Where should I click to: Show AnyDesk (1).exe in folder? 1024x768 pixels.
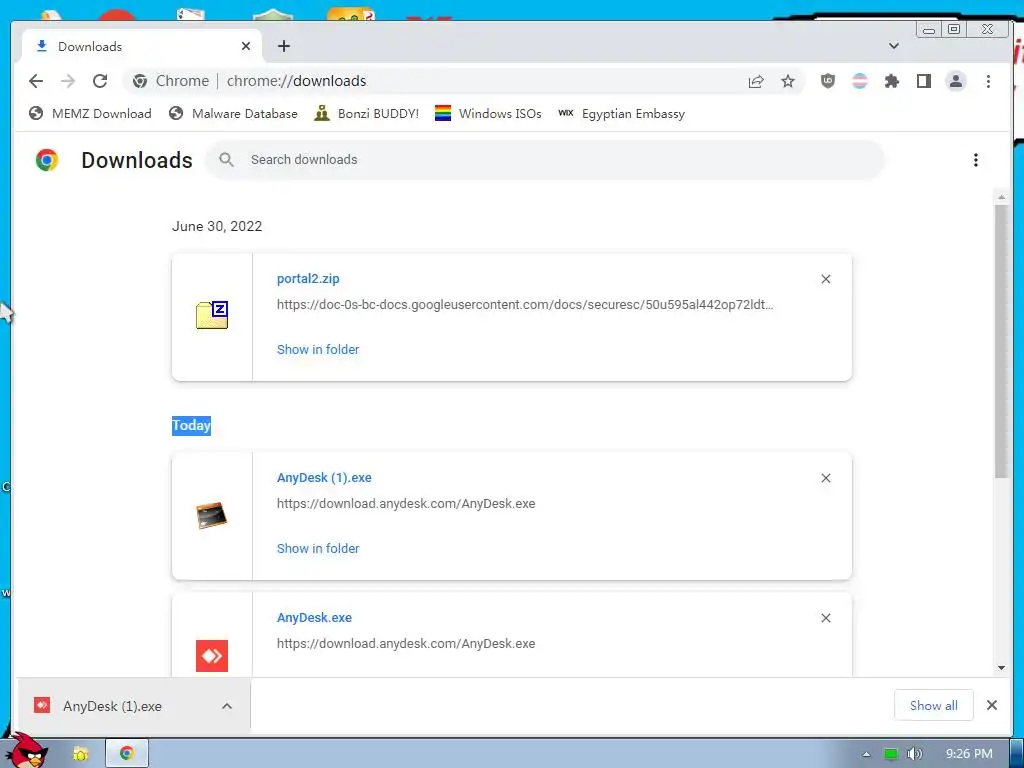pos(318,549)
